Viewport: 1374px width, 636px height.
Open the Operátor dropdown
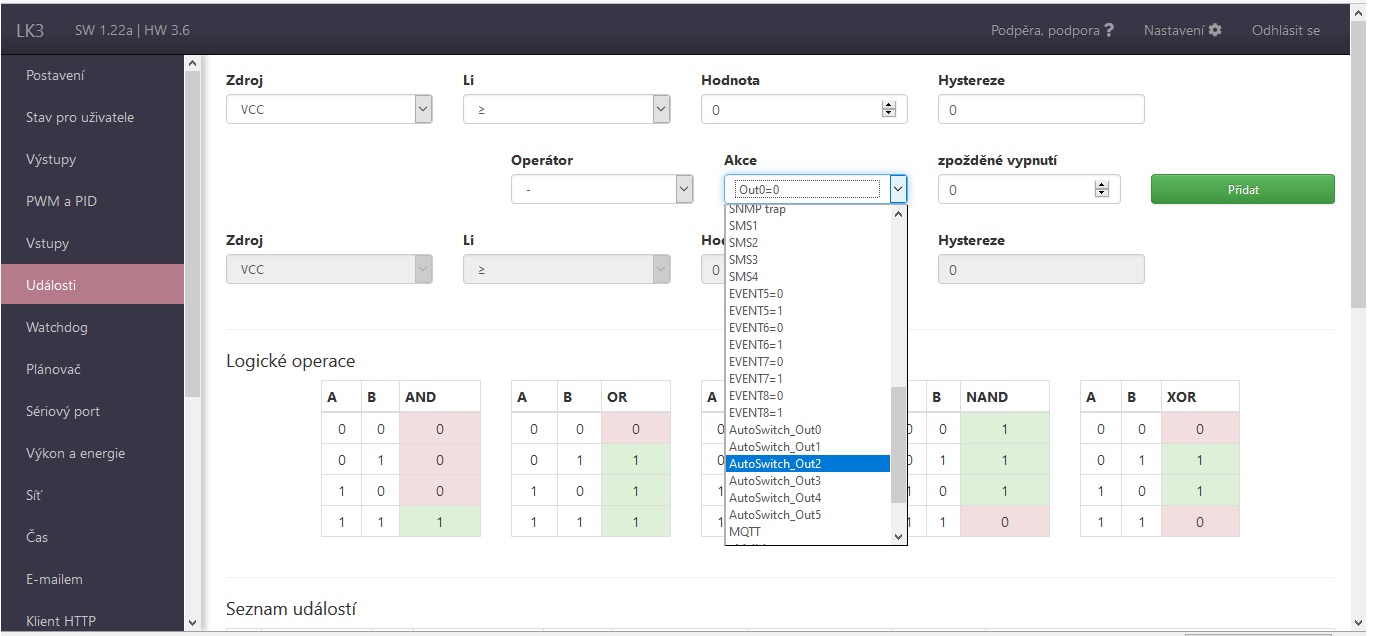pyautogui.click(x=601, y=190)
